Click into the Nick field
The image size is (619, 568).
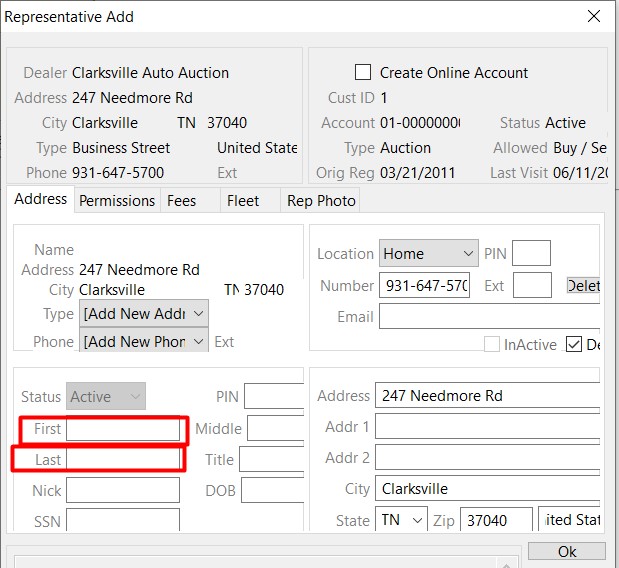[x=123, y=491]
